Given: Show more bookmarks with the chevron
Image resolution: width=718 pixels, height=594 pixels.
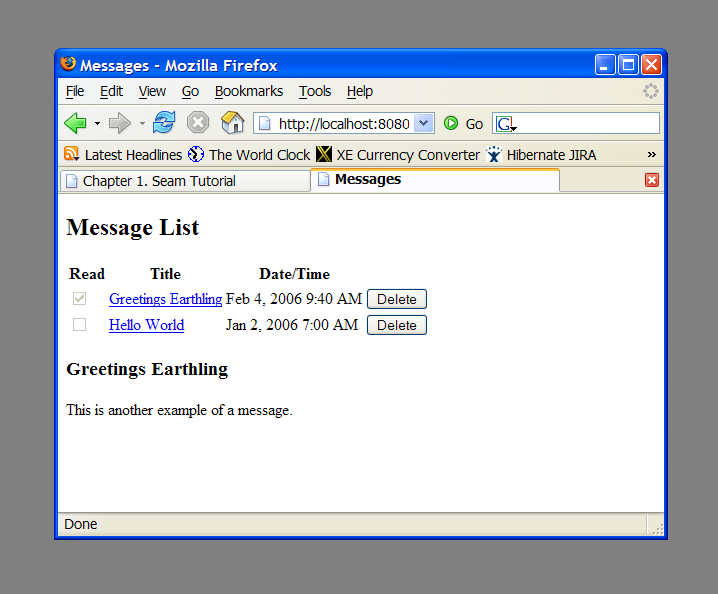Looking at the screenshot, I should click(652, 154).
